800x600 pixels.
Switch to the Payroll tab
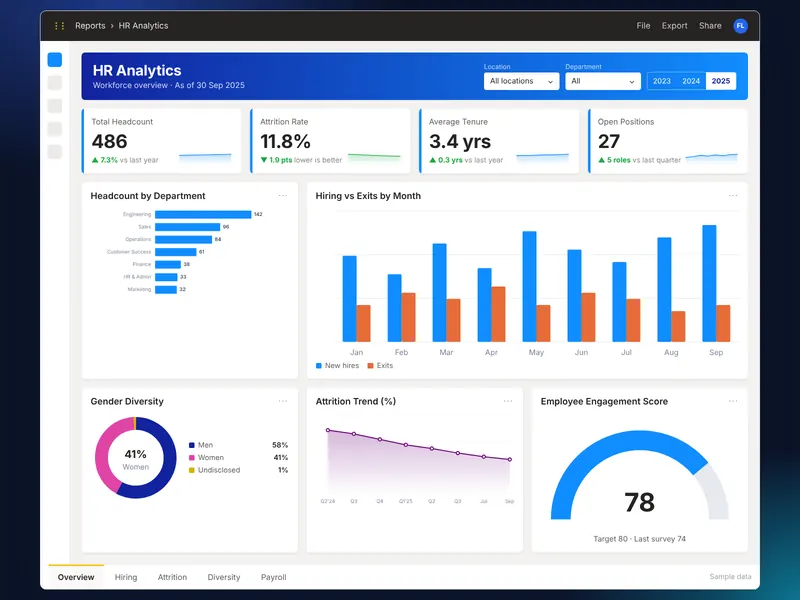[x=273, y=577]
